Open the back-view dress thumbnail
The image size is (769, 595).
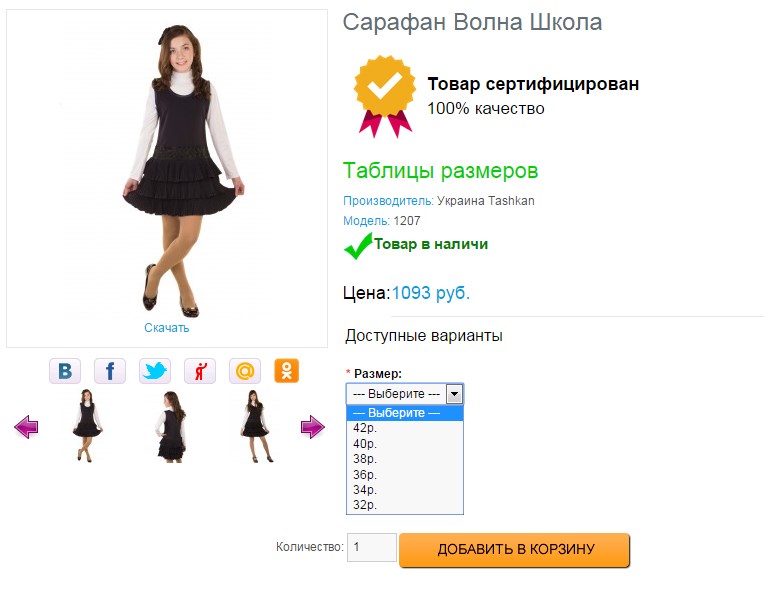172,426
